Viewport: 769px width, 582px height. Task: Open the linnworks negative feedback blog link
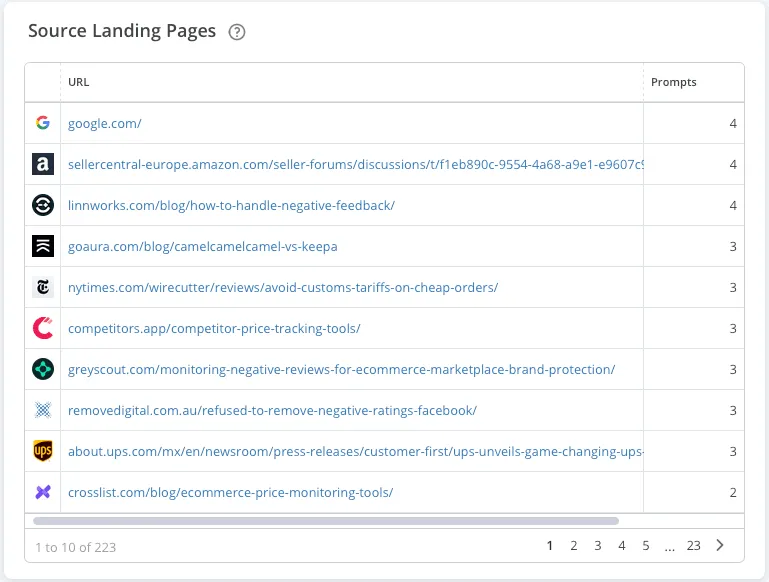click(231, 205)
